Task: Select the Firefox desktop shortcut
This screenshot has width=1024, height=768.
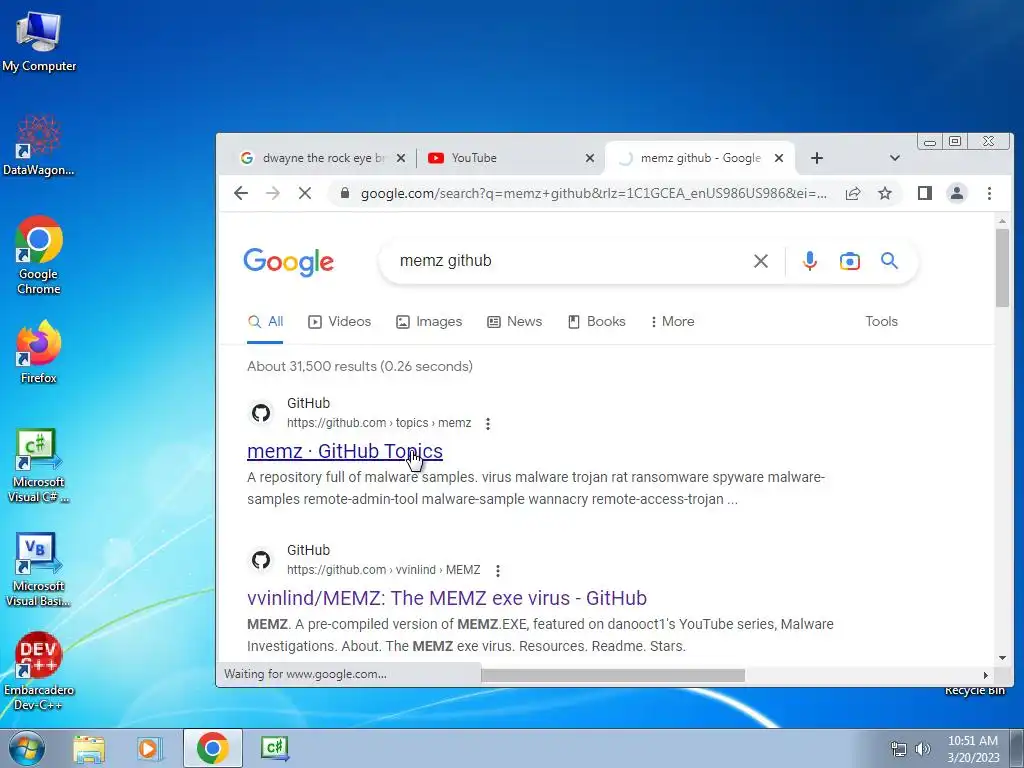Action: (39, 353)
